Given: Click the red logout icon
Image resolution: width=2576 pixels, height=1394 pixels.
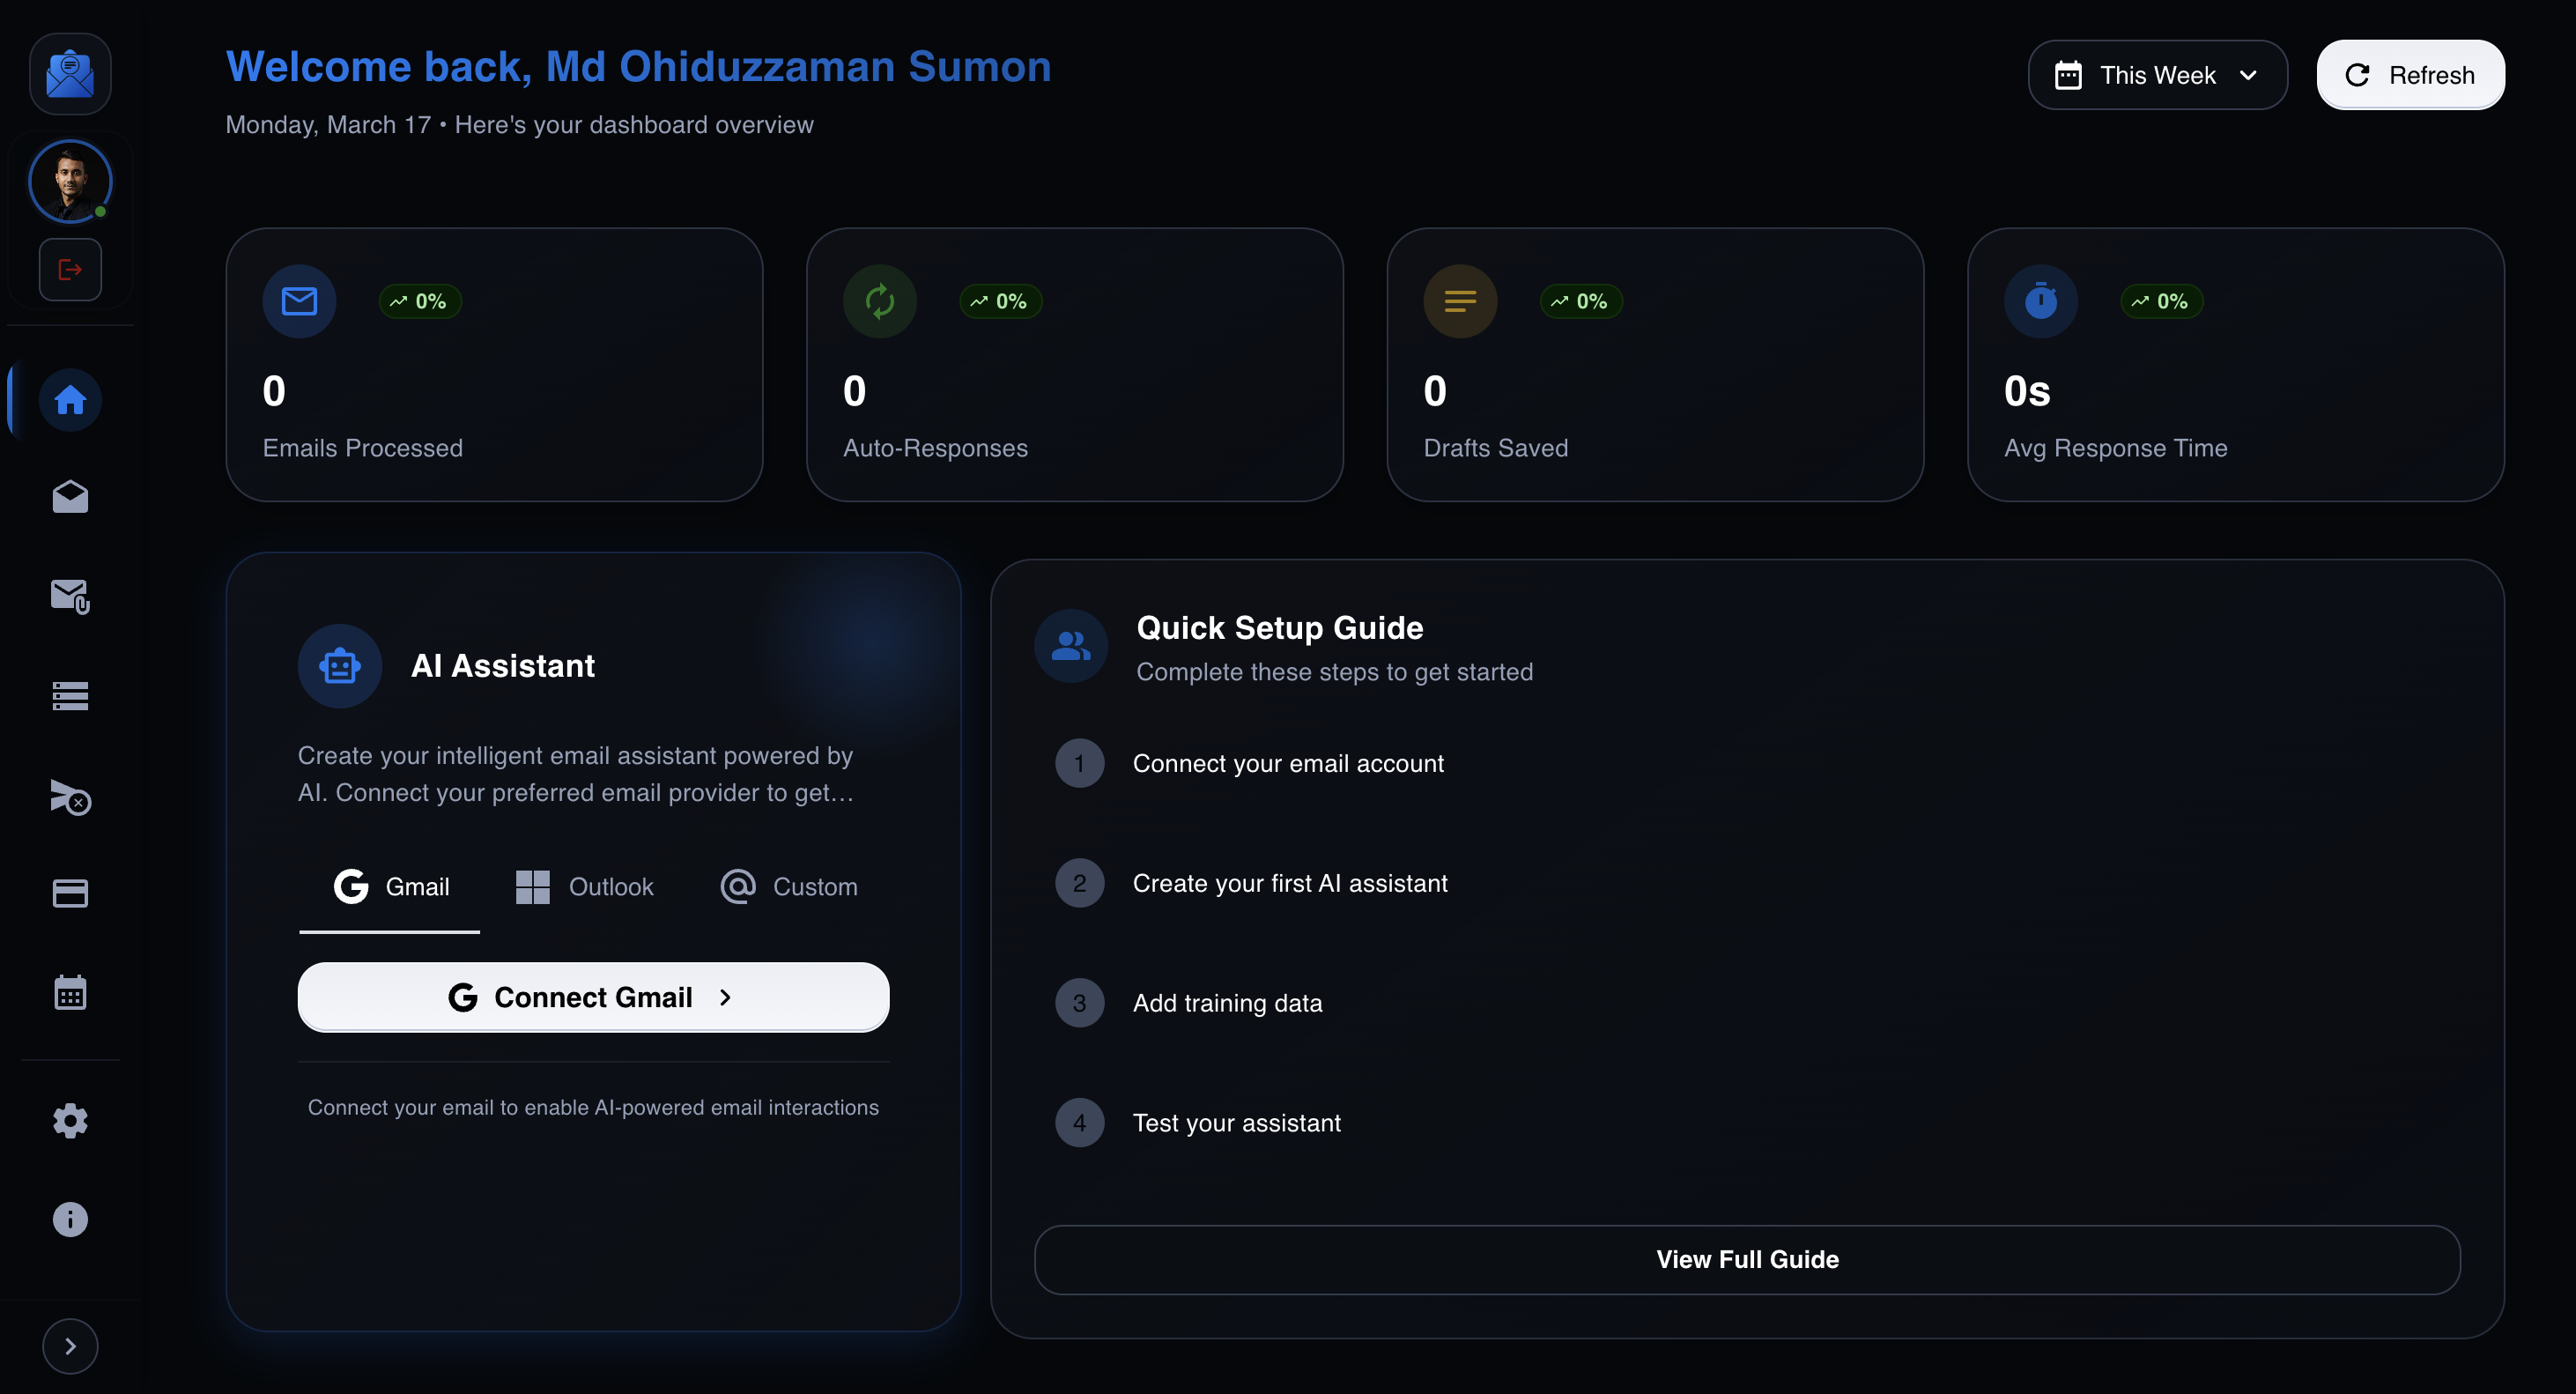Looking at the screenshot, I should (x=70, y=269).
